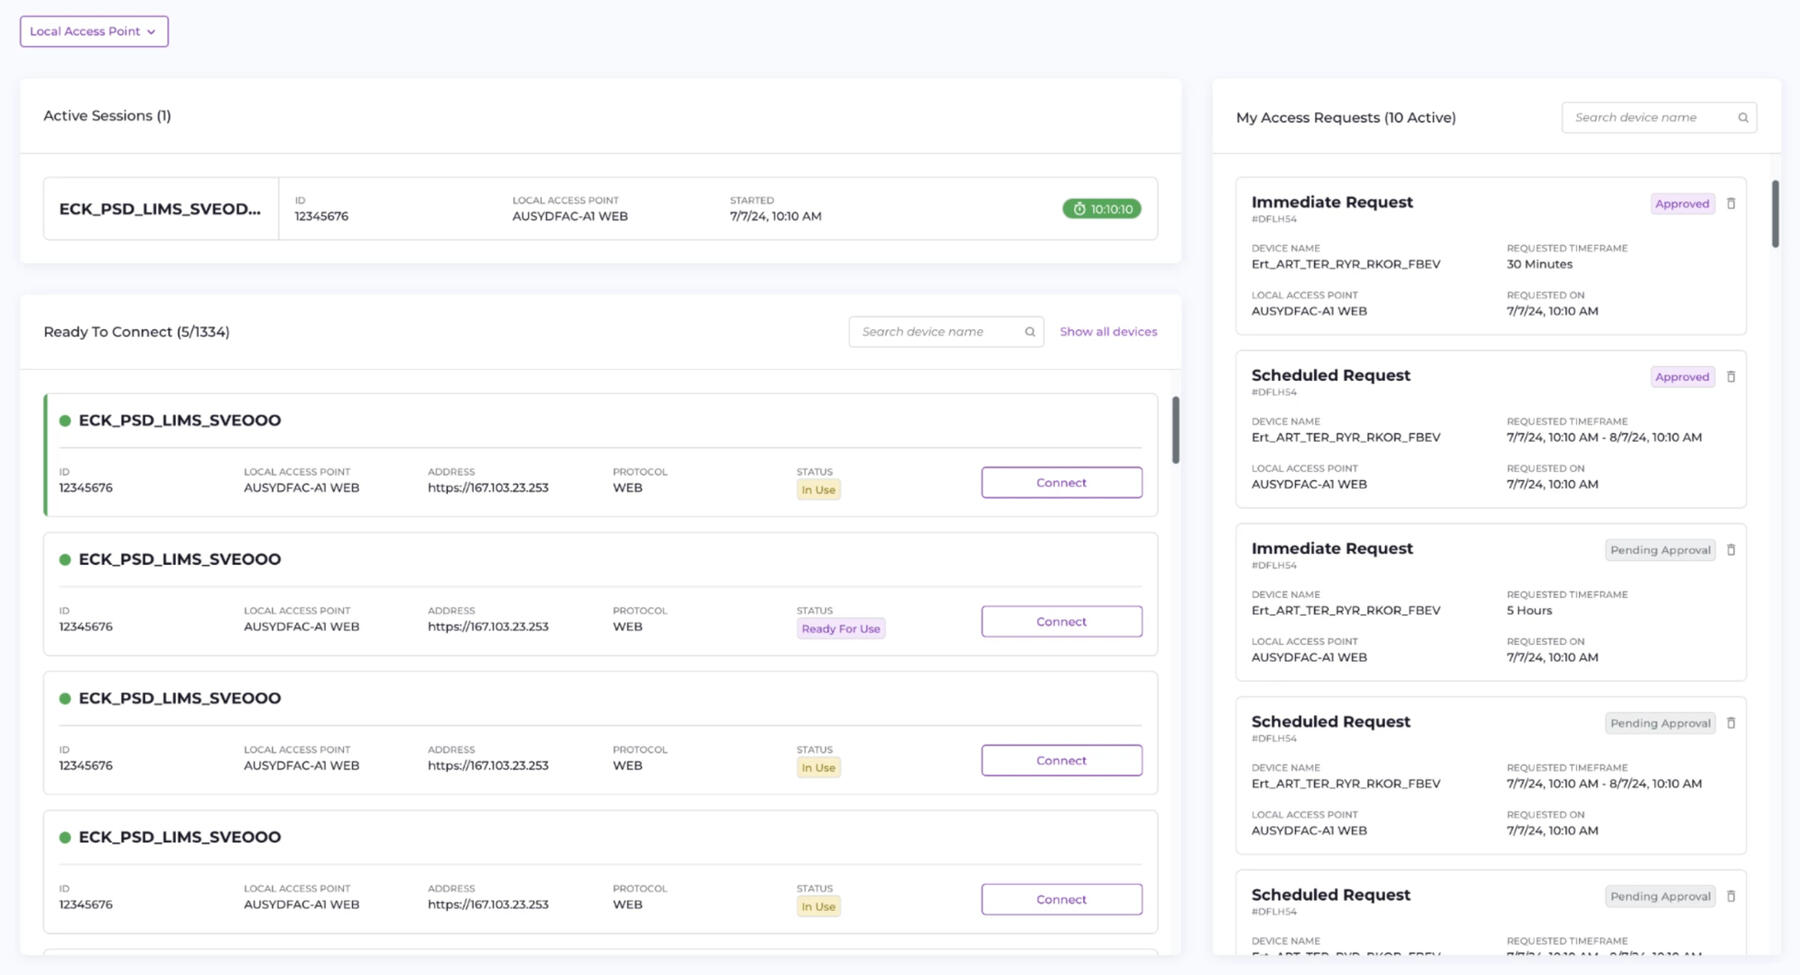Viewport: 1800px width, 975px height.
Task: Open the ECK_PSD_LIMS_SVEOD active session card
Action: pyautogui.click(x=160, y=209)
